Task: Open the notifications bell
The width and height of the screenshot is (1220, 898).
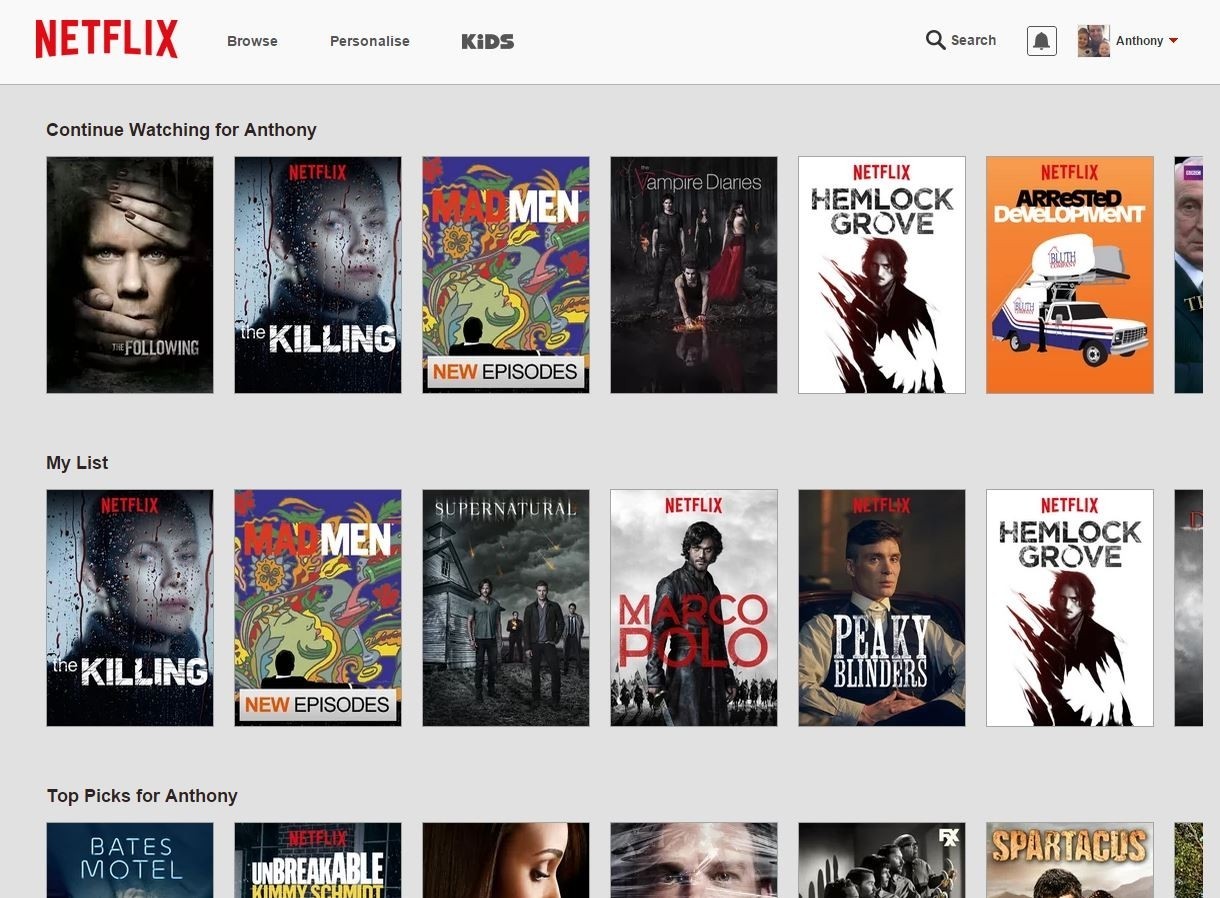Action: tap(1041, 41)
